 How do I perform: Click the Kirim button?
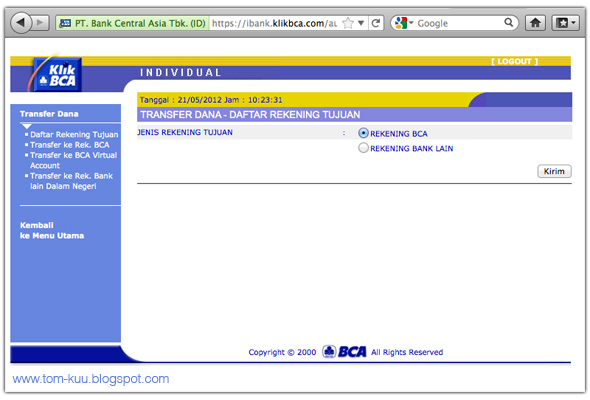[554, 171]
